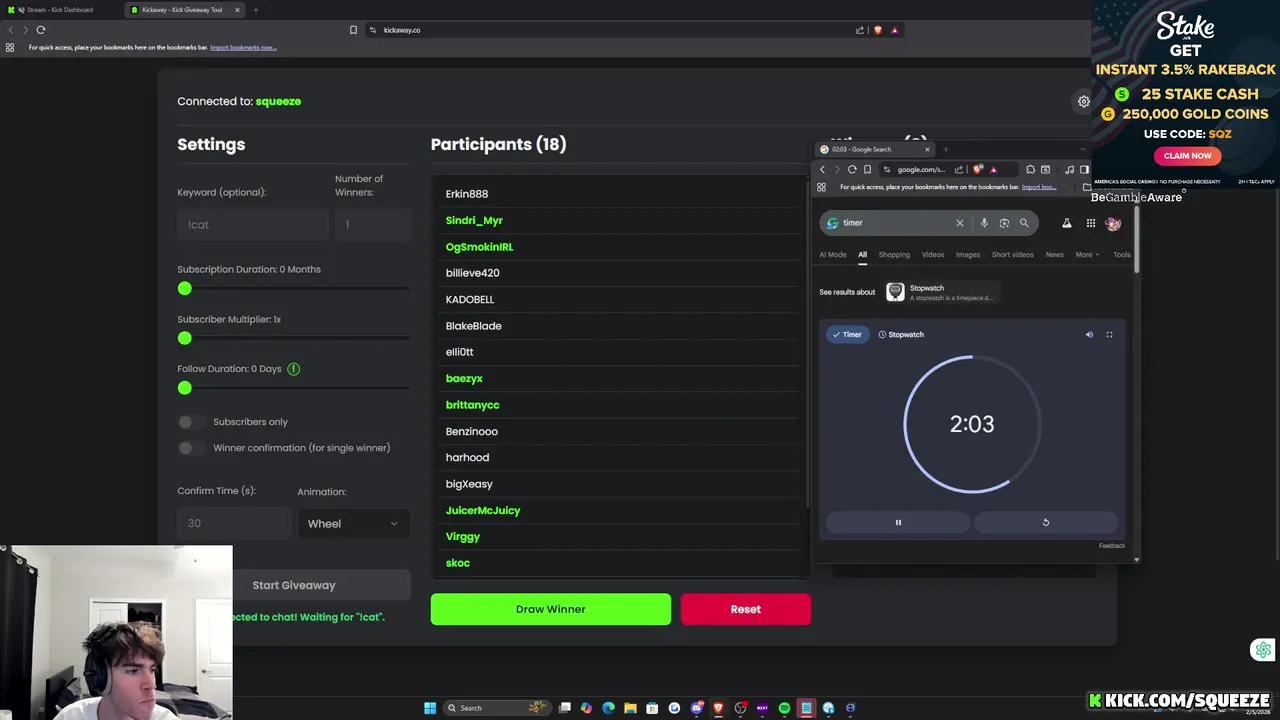
Task: Open the Google apps grid icon
Action: tap(1091, 223)
